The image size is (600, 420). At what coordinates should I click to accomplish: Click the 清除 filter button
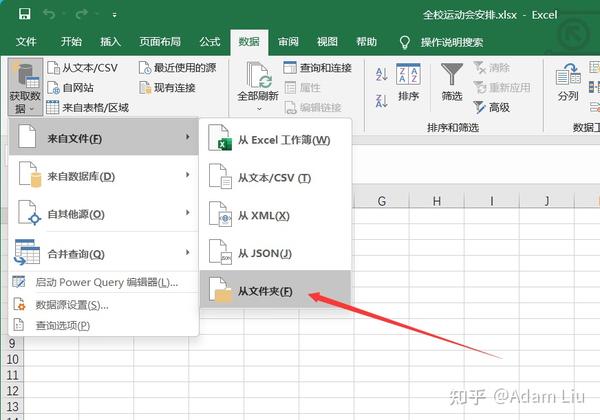point(491,68)
